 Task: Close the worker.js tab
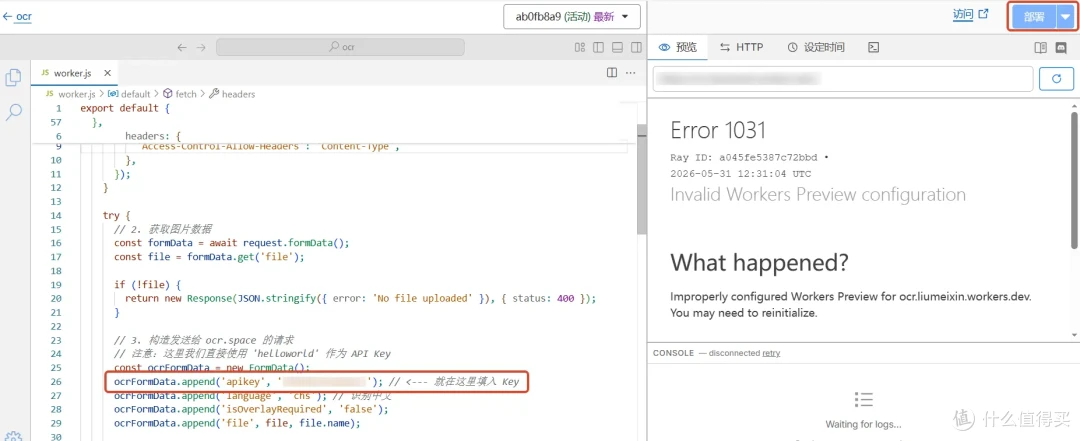[x=107, y=73]
